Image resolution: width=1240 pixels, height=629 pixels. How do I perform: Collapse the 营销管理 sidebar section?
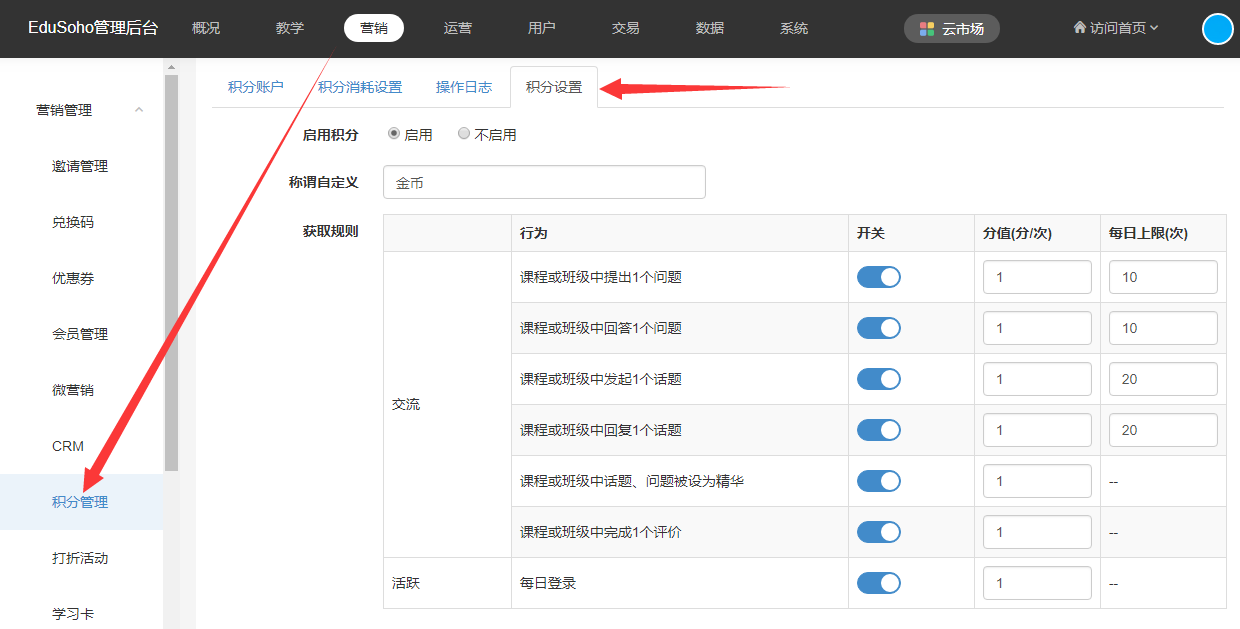coord(139,110)
